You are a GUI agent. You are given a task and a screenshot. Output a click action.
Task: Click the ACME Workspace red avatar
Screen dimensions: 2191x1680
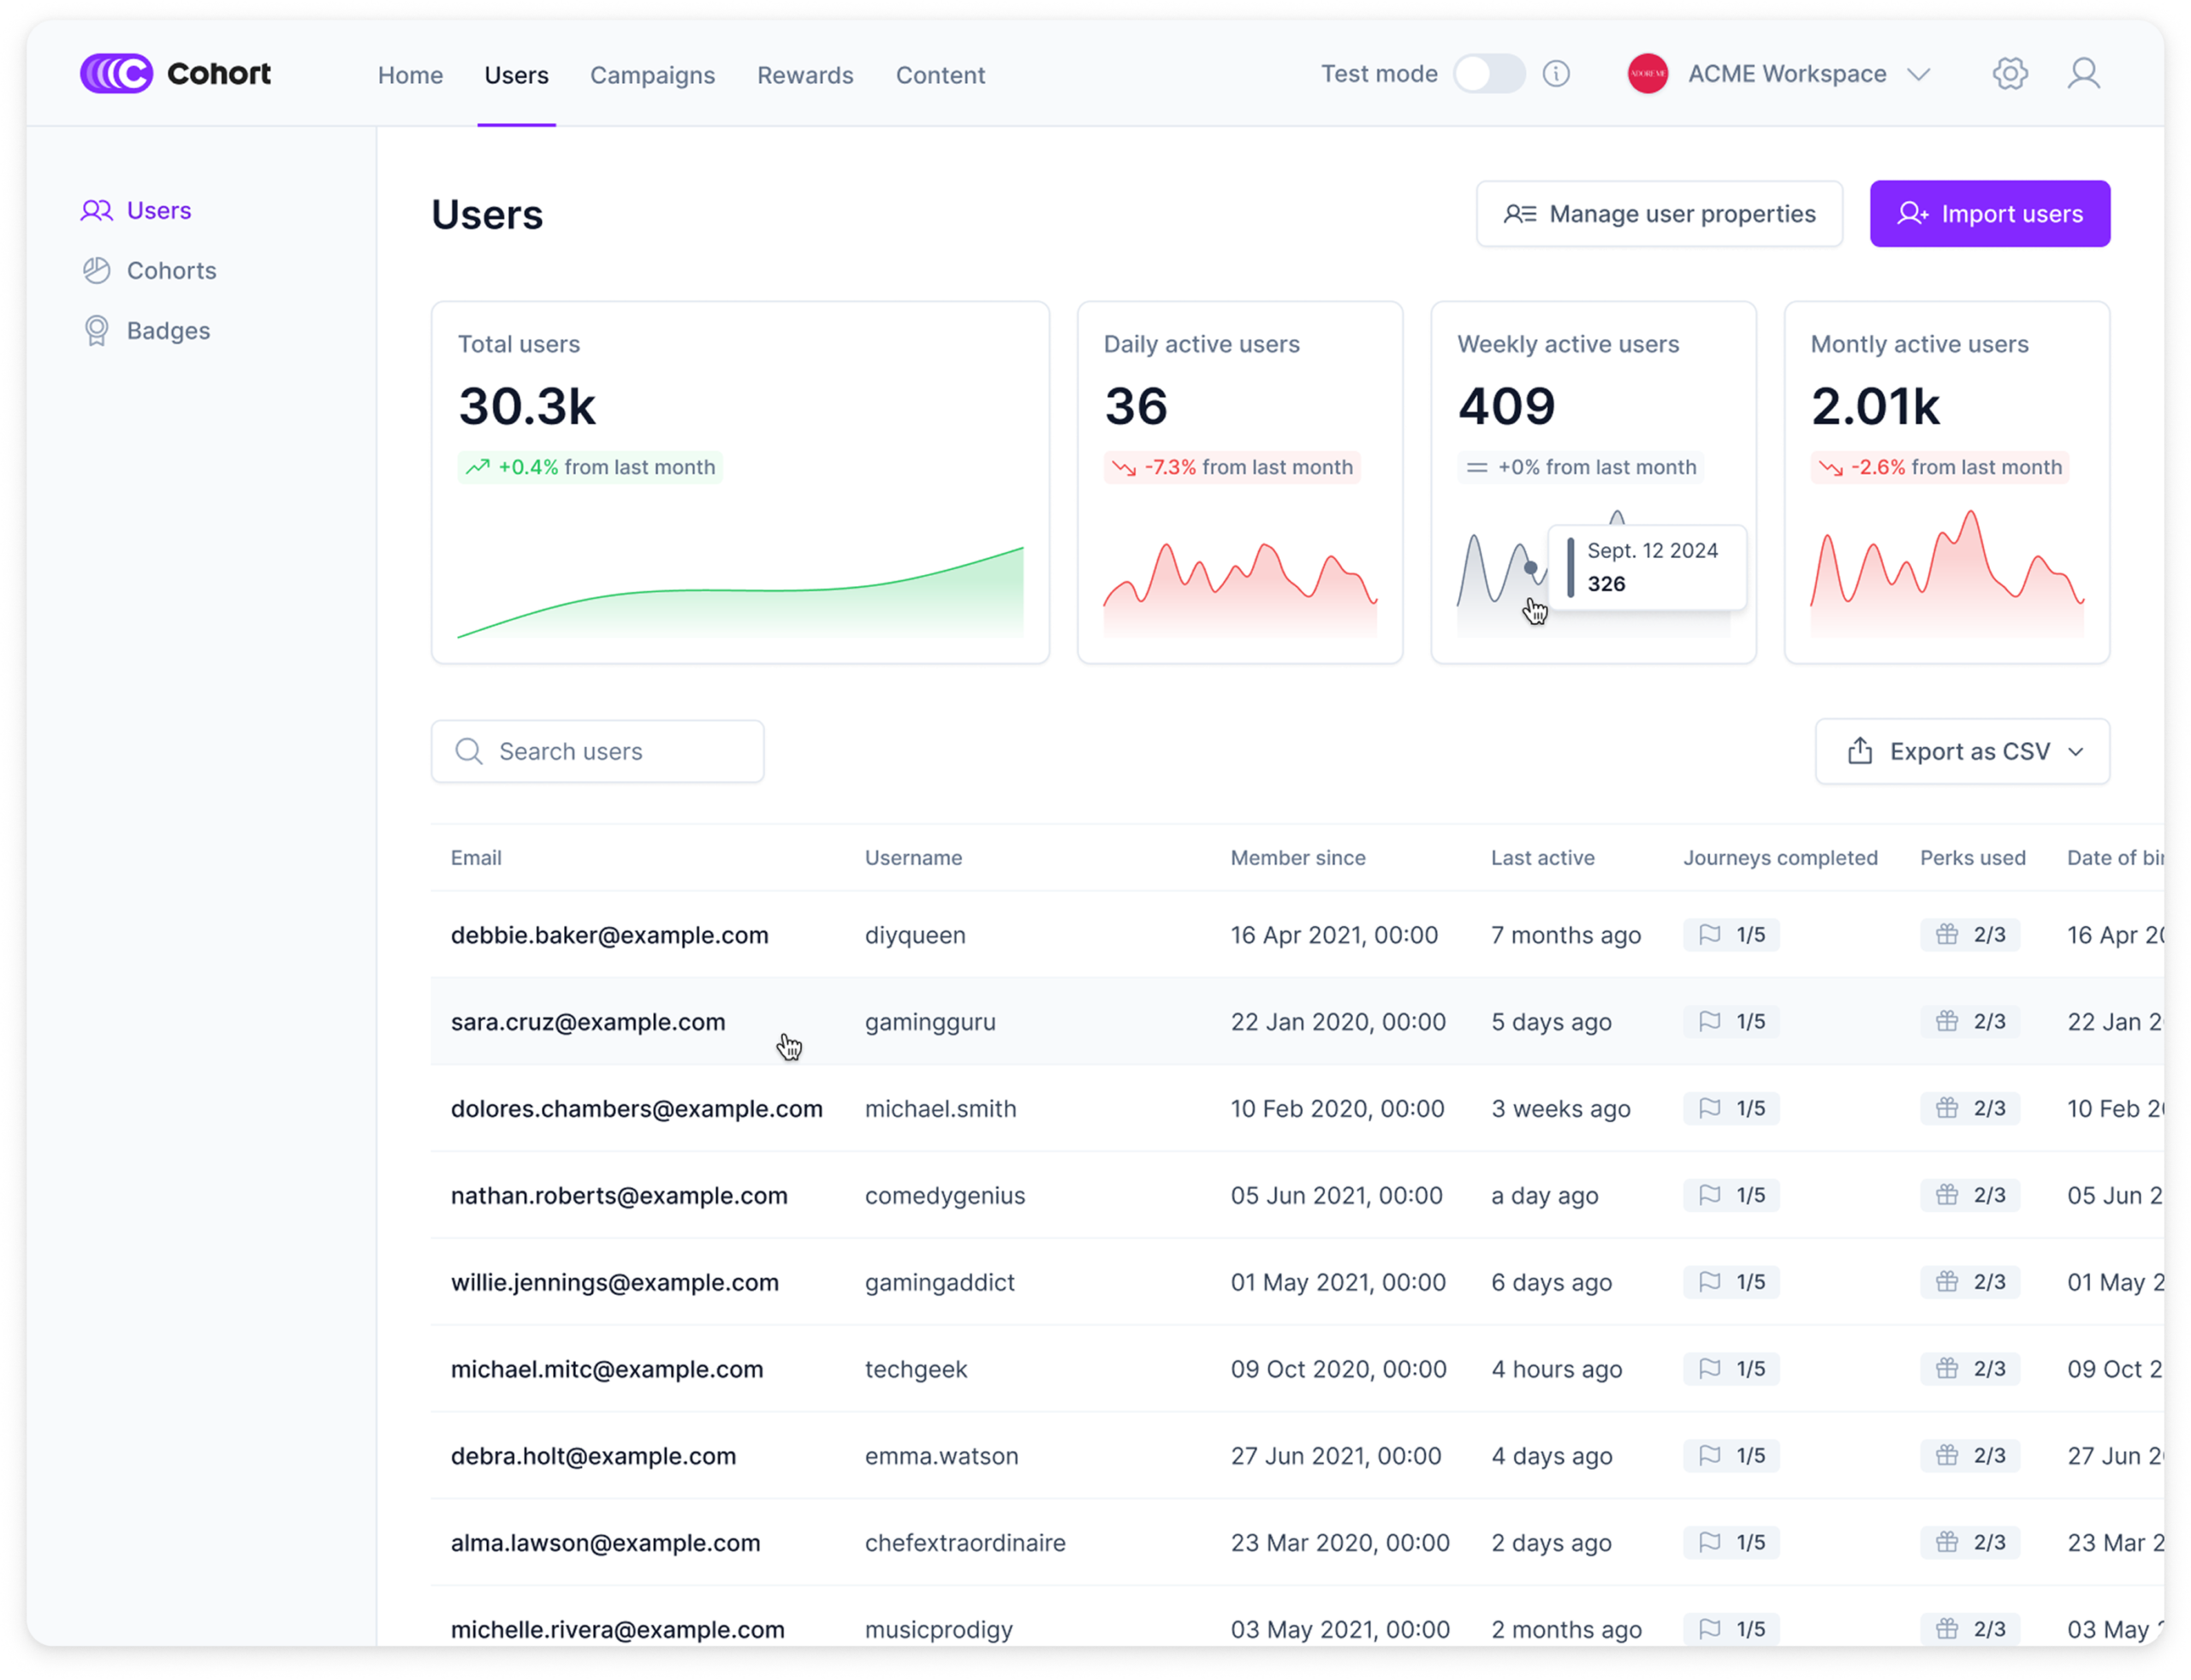click(1647, 74)
